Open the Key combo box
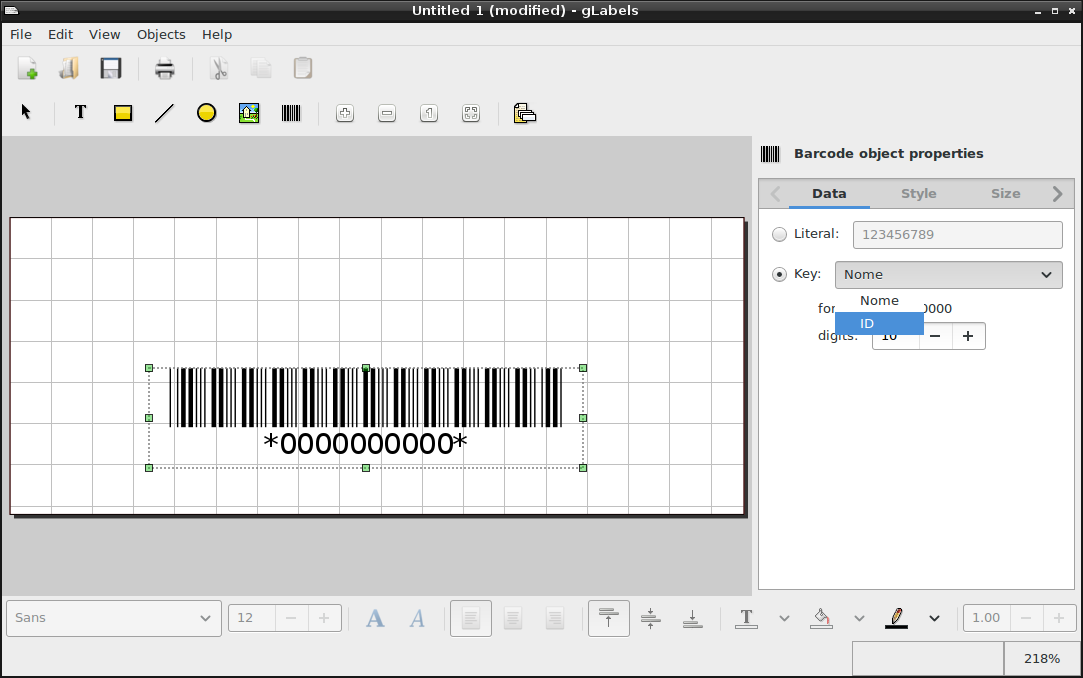The height and width of the screenshot is (678, 1083). 948,275
